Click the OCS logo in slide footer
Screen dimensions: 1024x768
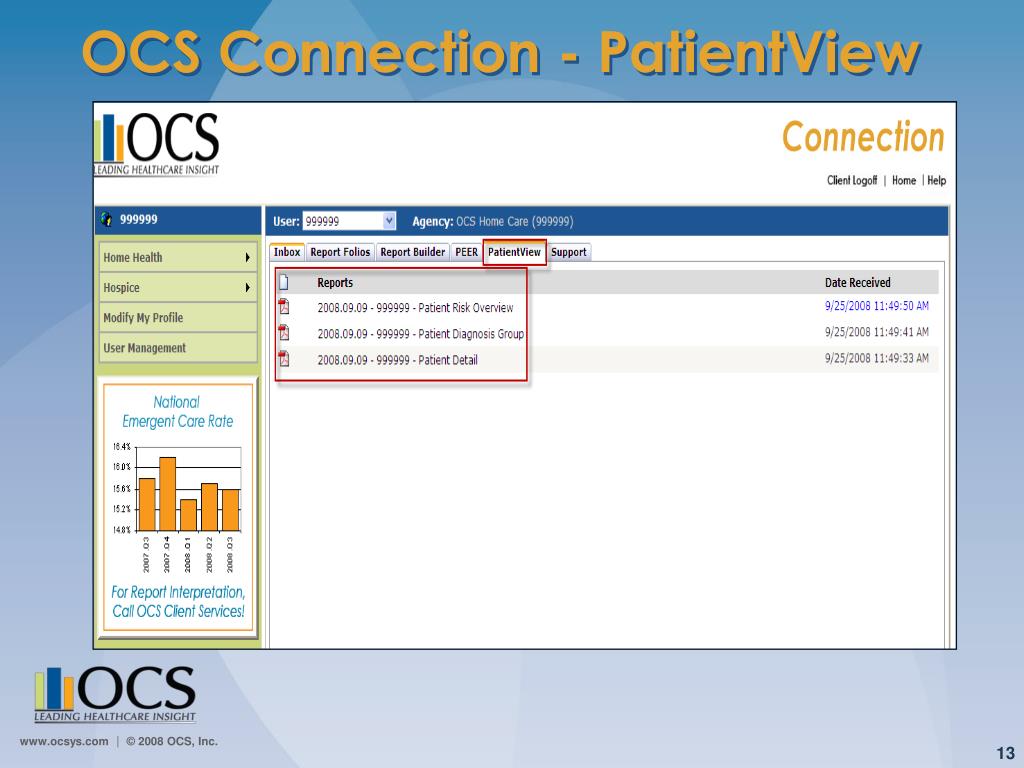coord(115,694)
